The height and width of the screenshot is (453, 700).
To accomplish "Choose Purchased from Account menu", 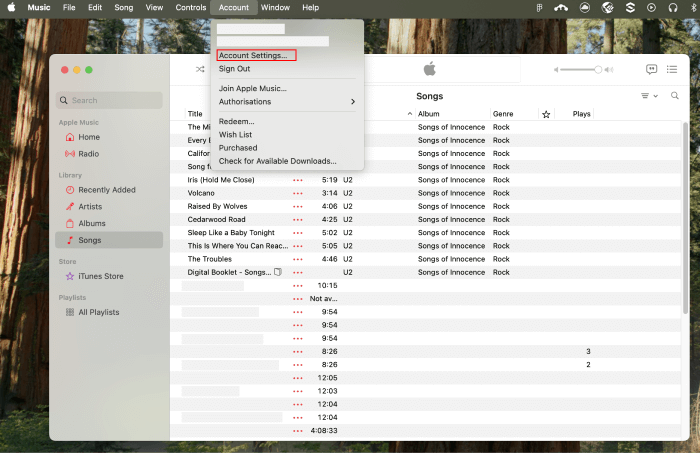I will tap(238, 148).
